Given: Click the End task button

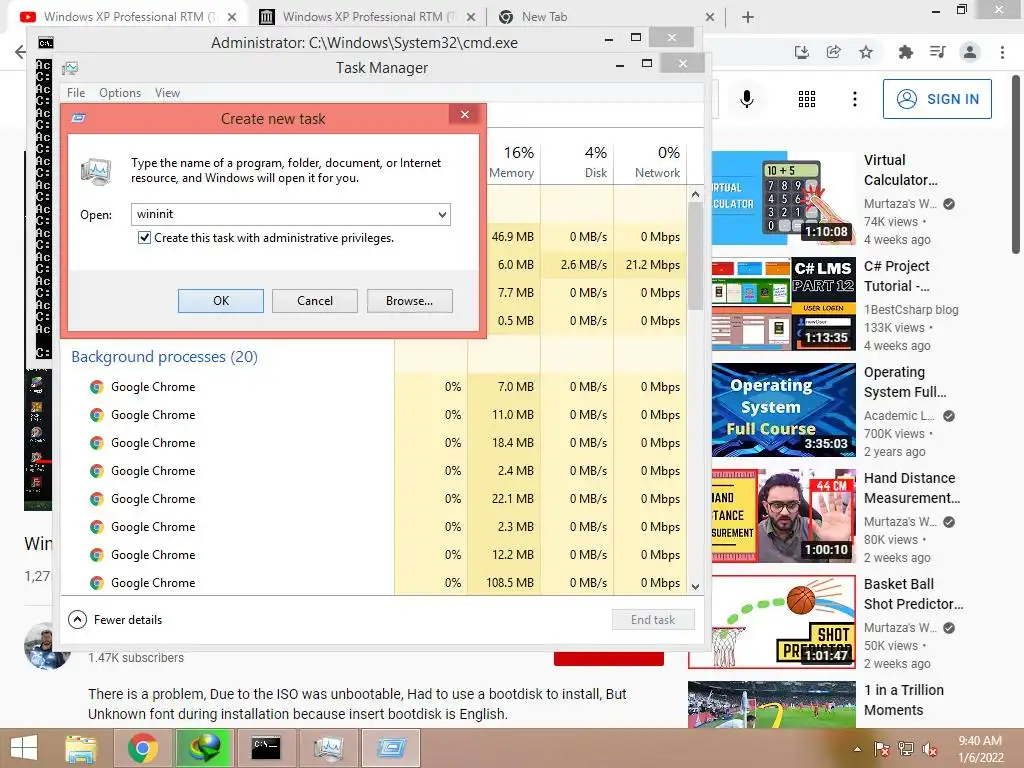Looking at the screenshot, I should tap(653, 620).
